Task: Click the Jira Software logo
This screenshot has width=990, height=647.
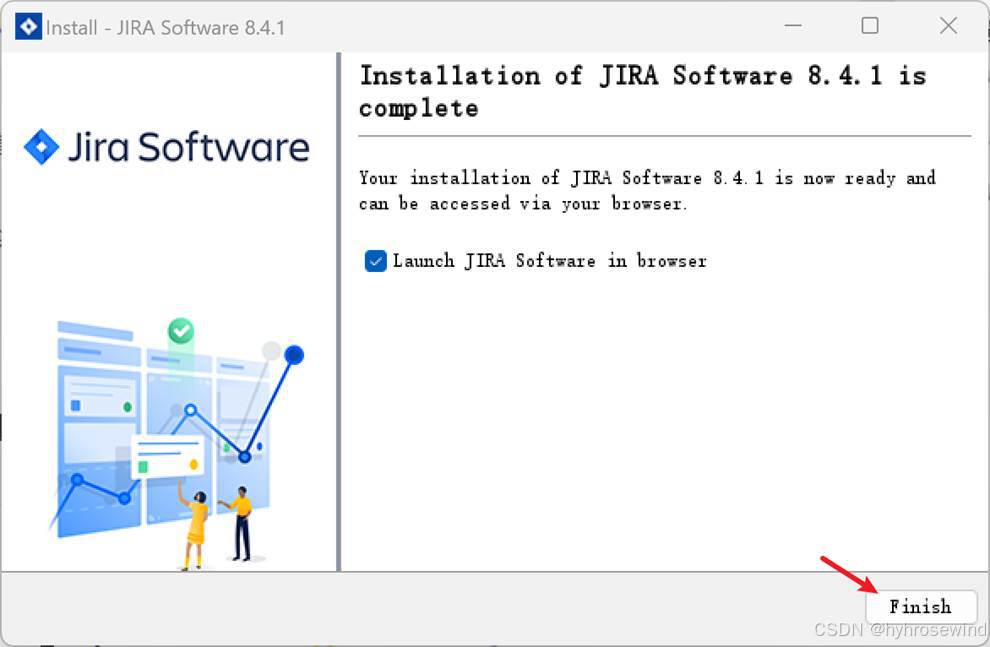Action: click(167, 147)
